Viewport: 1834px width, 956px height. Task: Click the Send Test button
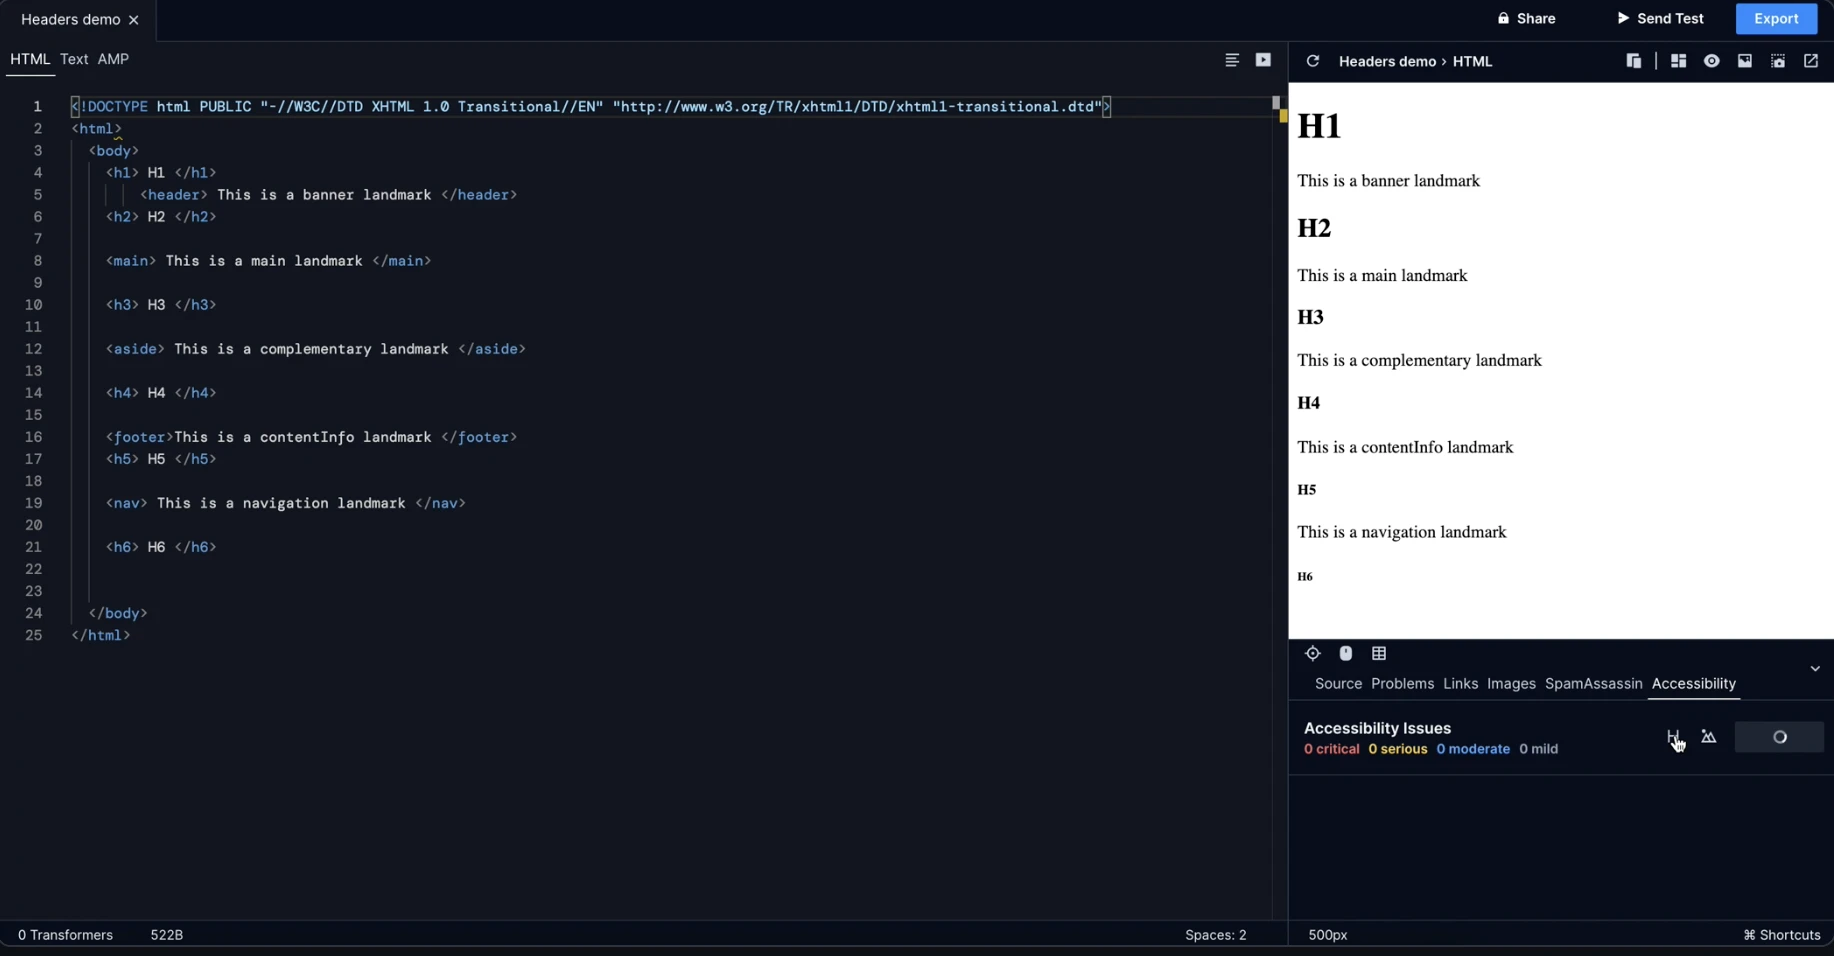pyautogui.click(x=1660, y=18)
